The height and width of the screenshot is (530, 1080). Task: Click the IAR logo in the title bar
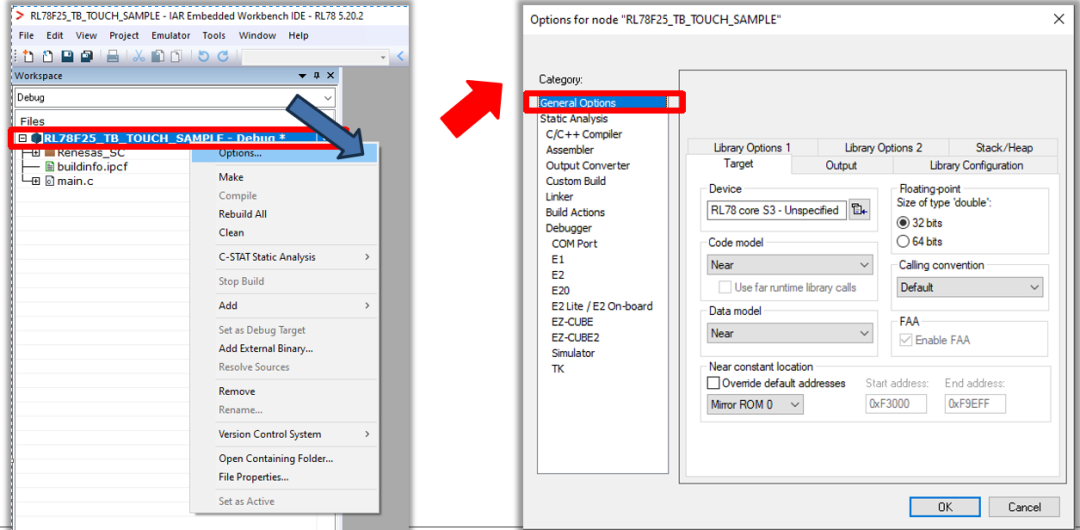pyautogui.click(x=20, y=14)
